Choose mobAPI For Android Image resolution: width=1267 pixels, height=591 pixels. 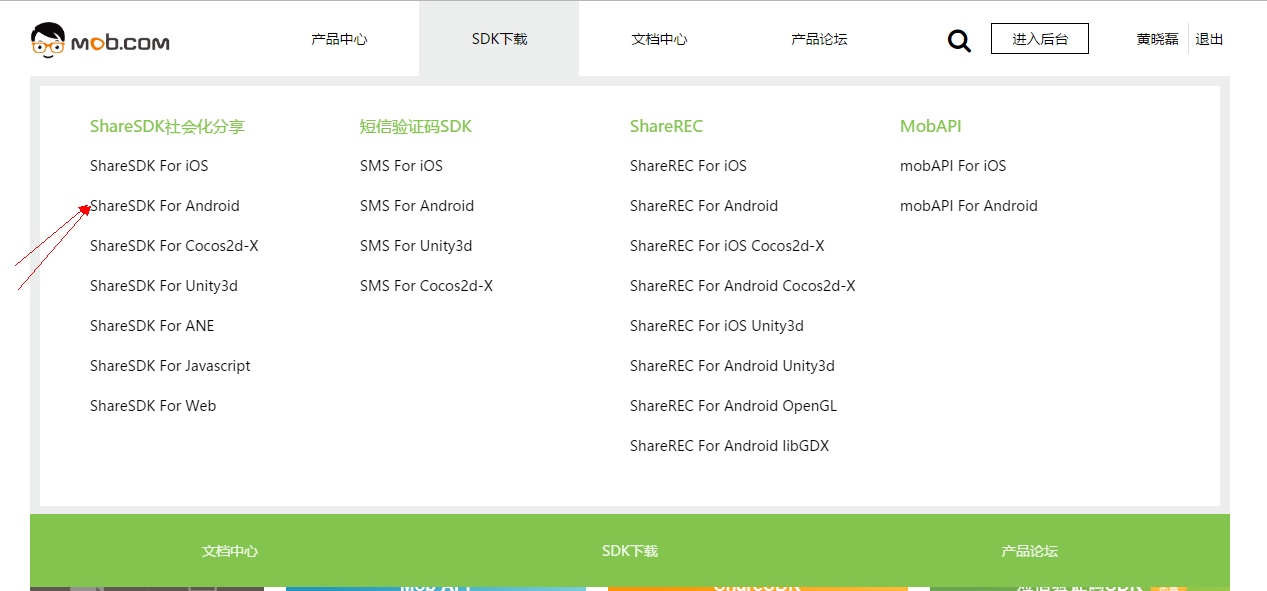pos(969,206)
